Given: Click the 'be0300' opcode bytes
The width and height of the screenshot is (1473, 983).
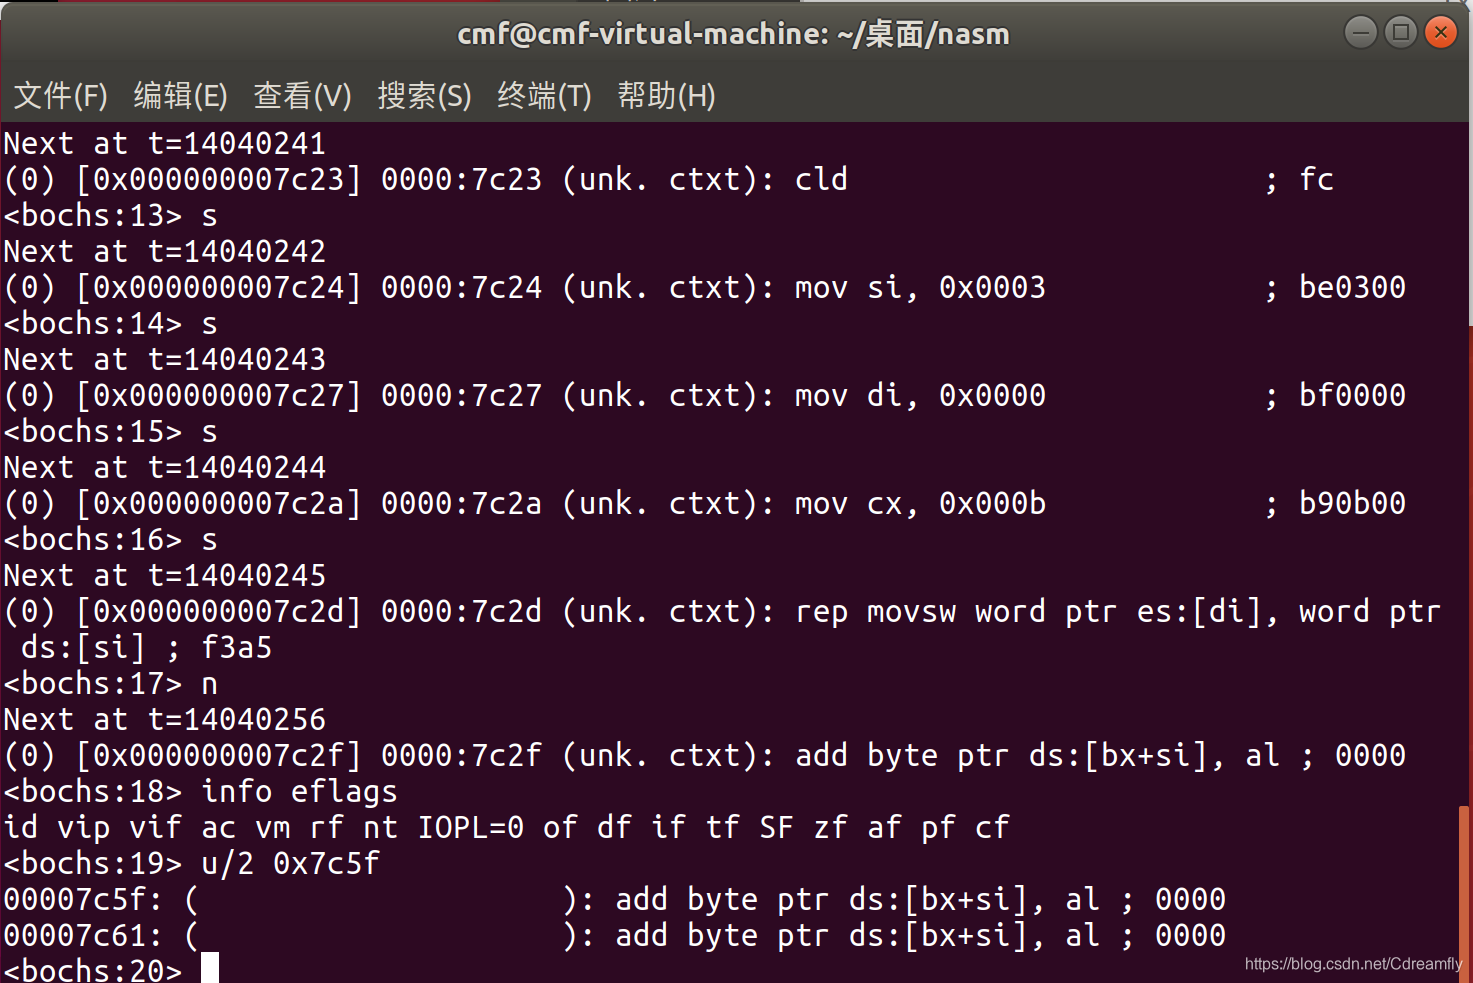Looking at the screenshot, I should pyautogui.click(x=1352, y=287).
